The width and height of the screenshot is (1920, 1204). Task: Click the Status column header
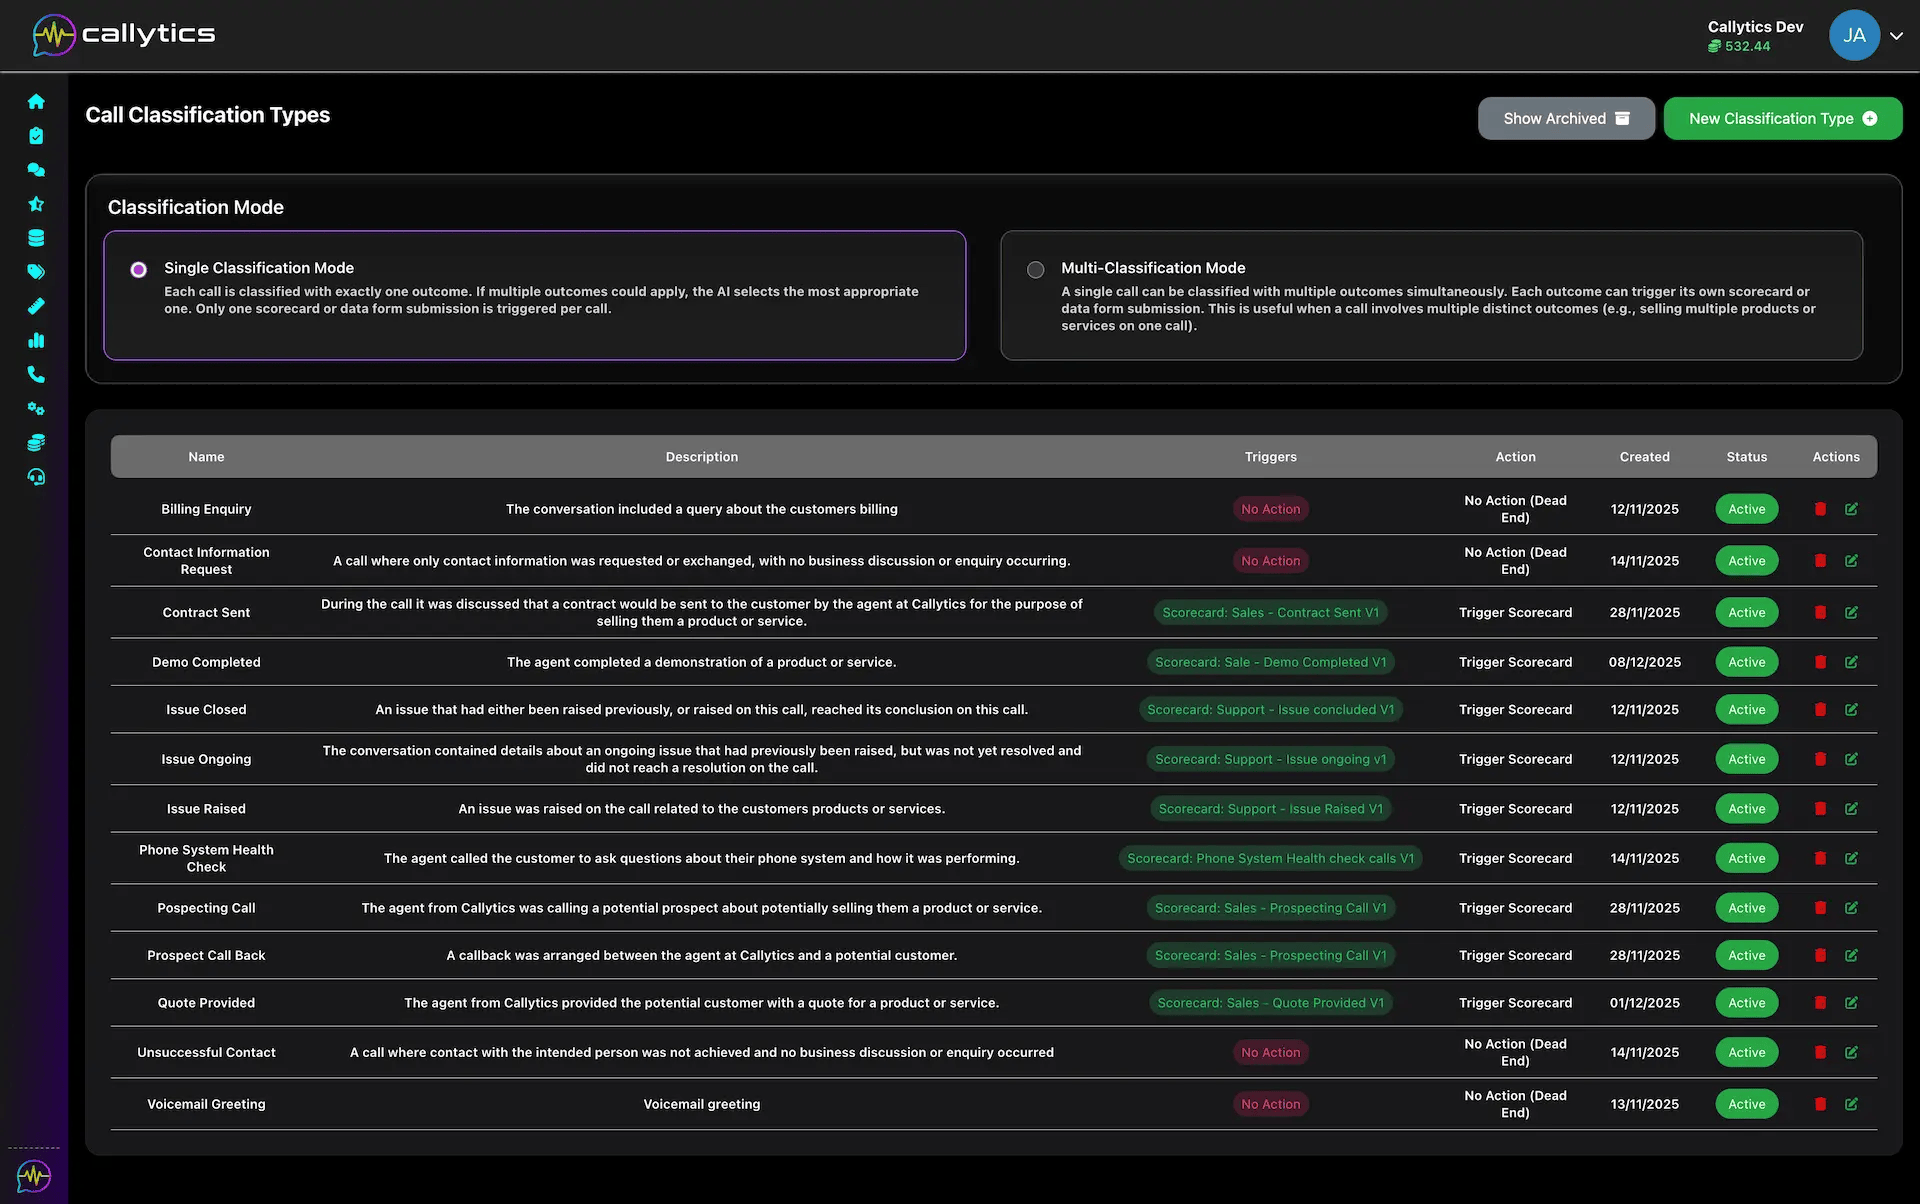[1746, 457]
